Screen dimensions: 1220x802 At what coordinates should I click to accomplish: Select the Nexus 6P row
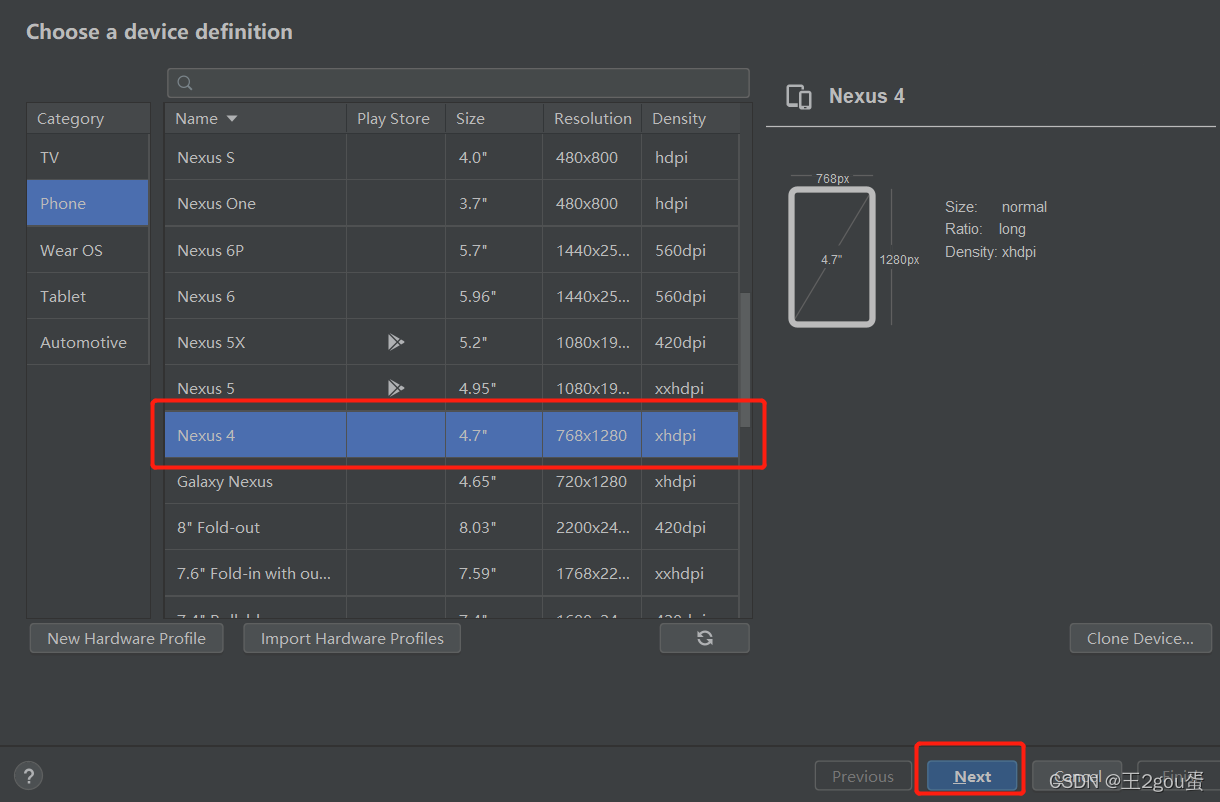coord(451,250)
